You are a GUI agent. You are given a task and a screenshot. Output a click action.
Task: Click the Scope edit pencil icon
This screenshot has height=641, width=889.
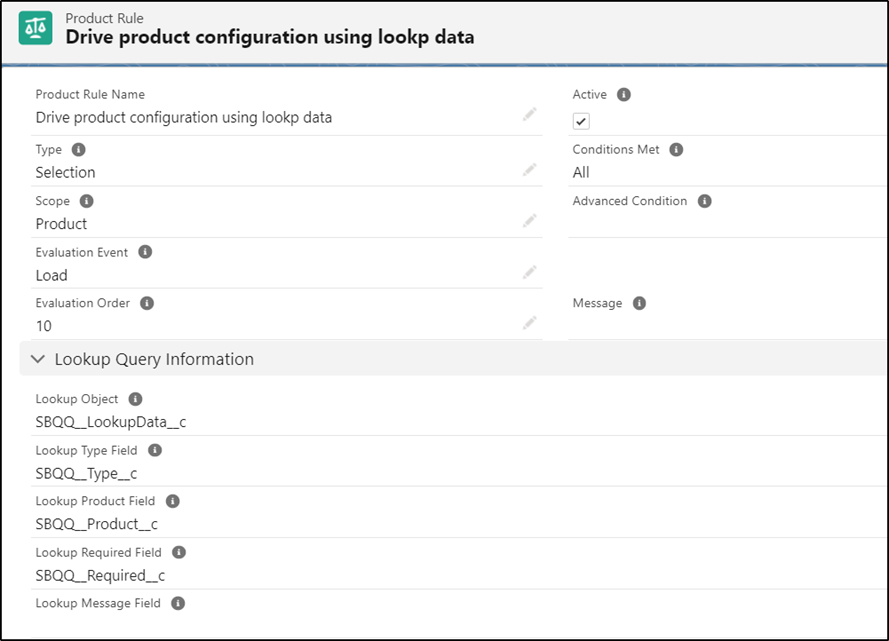pyautogui.click(x=530, y=222)
